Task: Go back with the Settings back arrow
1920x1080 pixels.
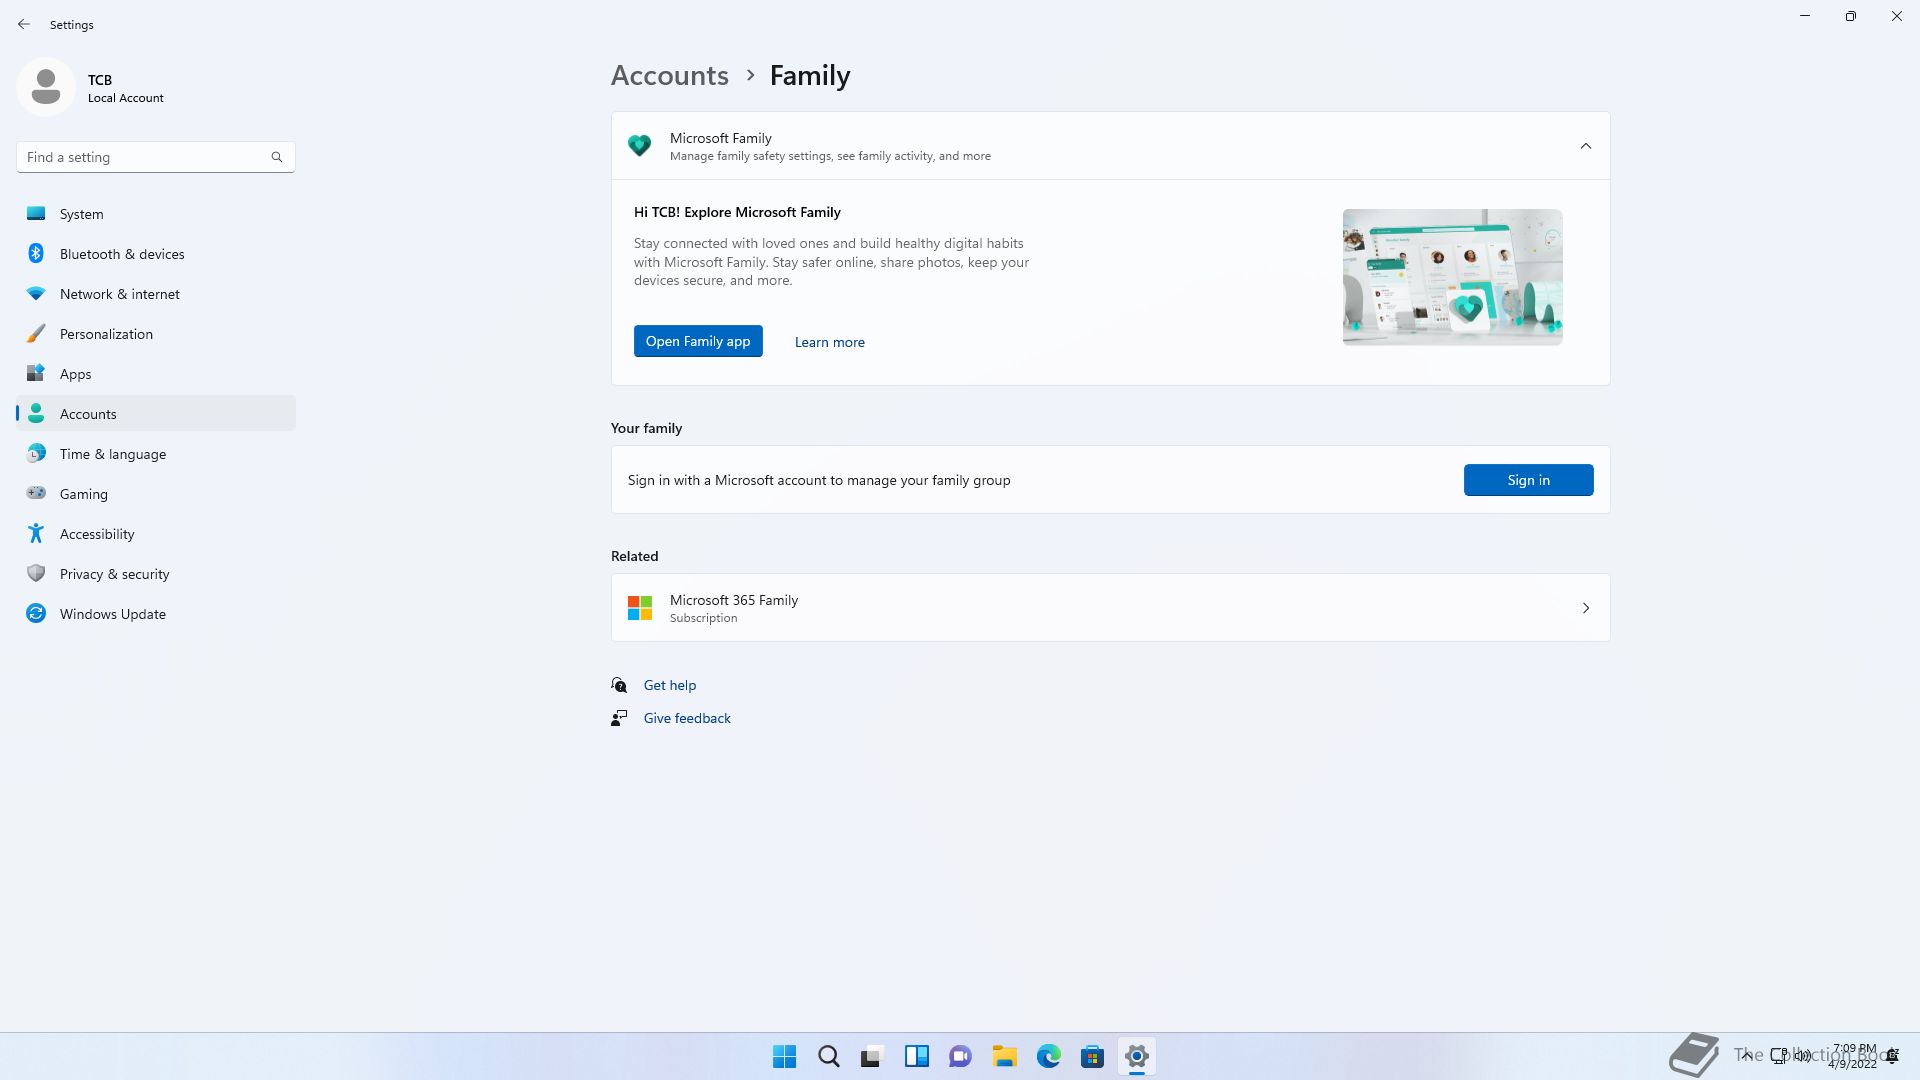Action: tap(24, 24)
